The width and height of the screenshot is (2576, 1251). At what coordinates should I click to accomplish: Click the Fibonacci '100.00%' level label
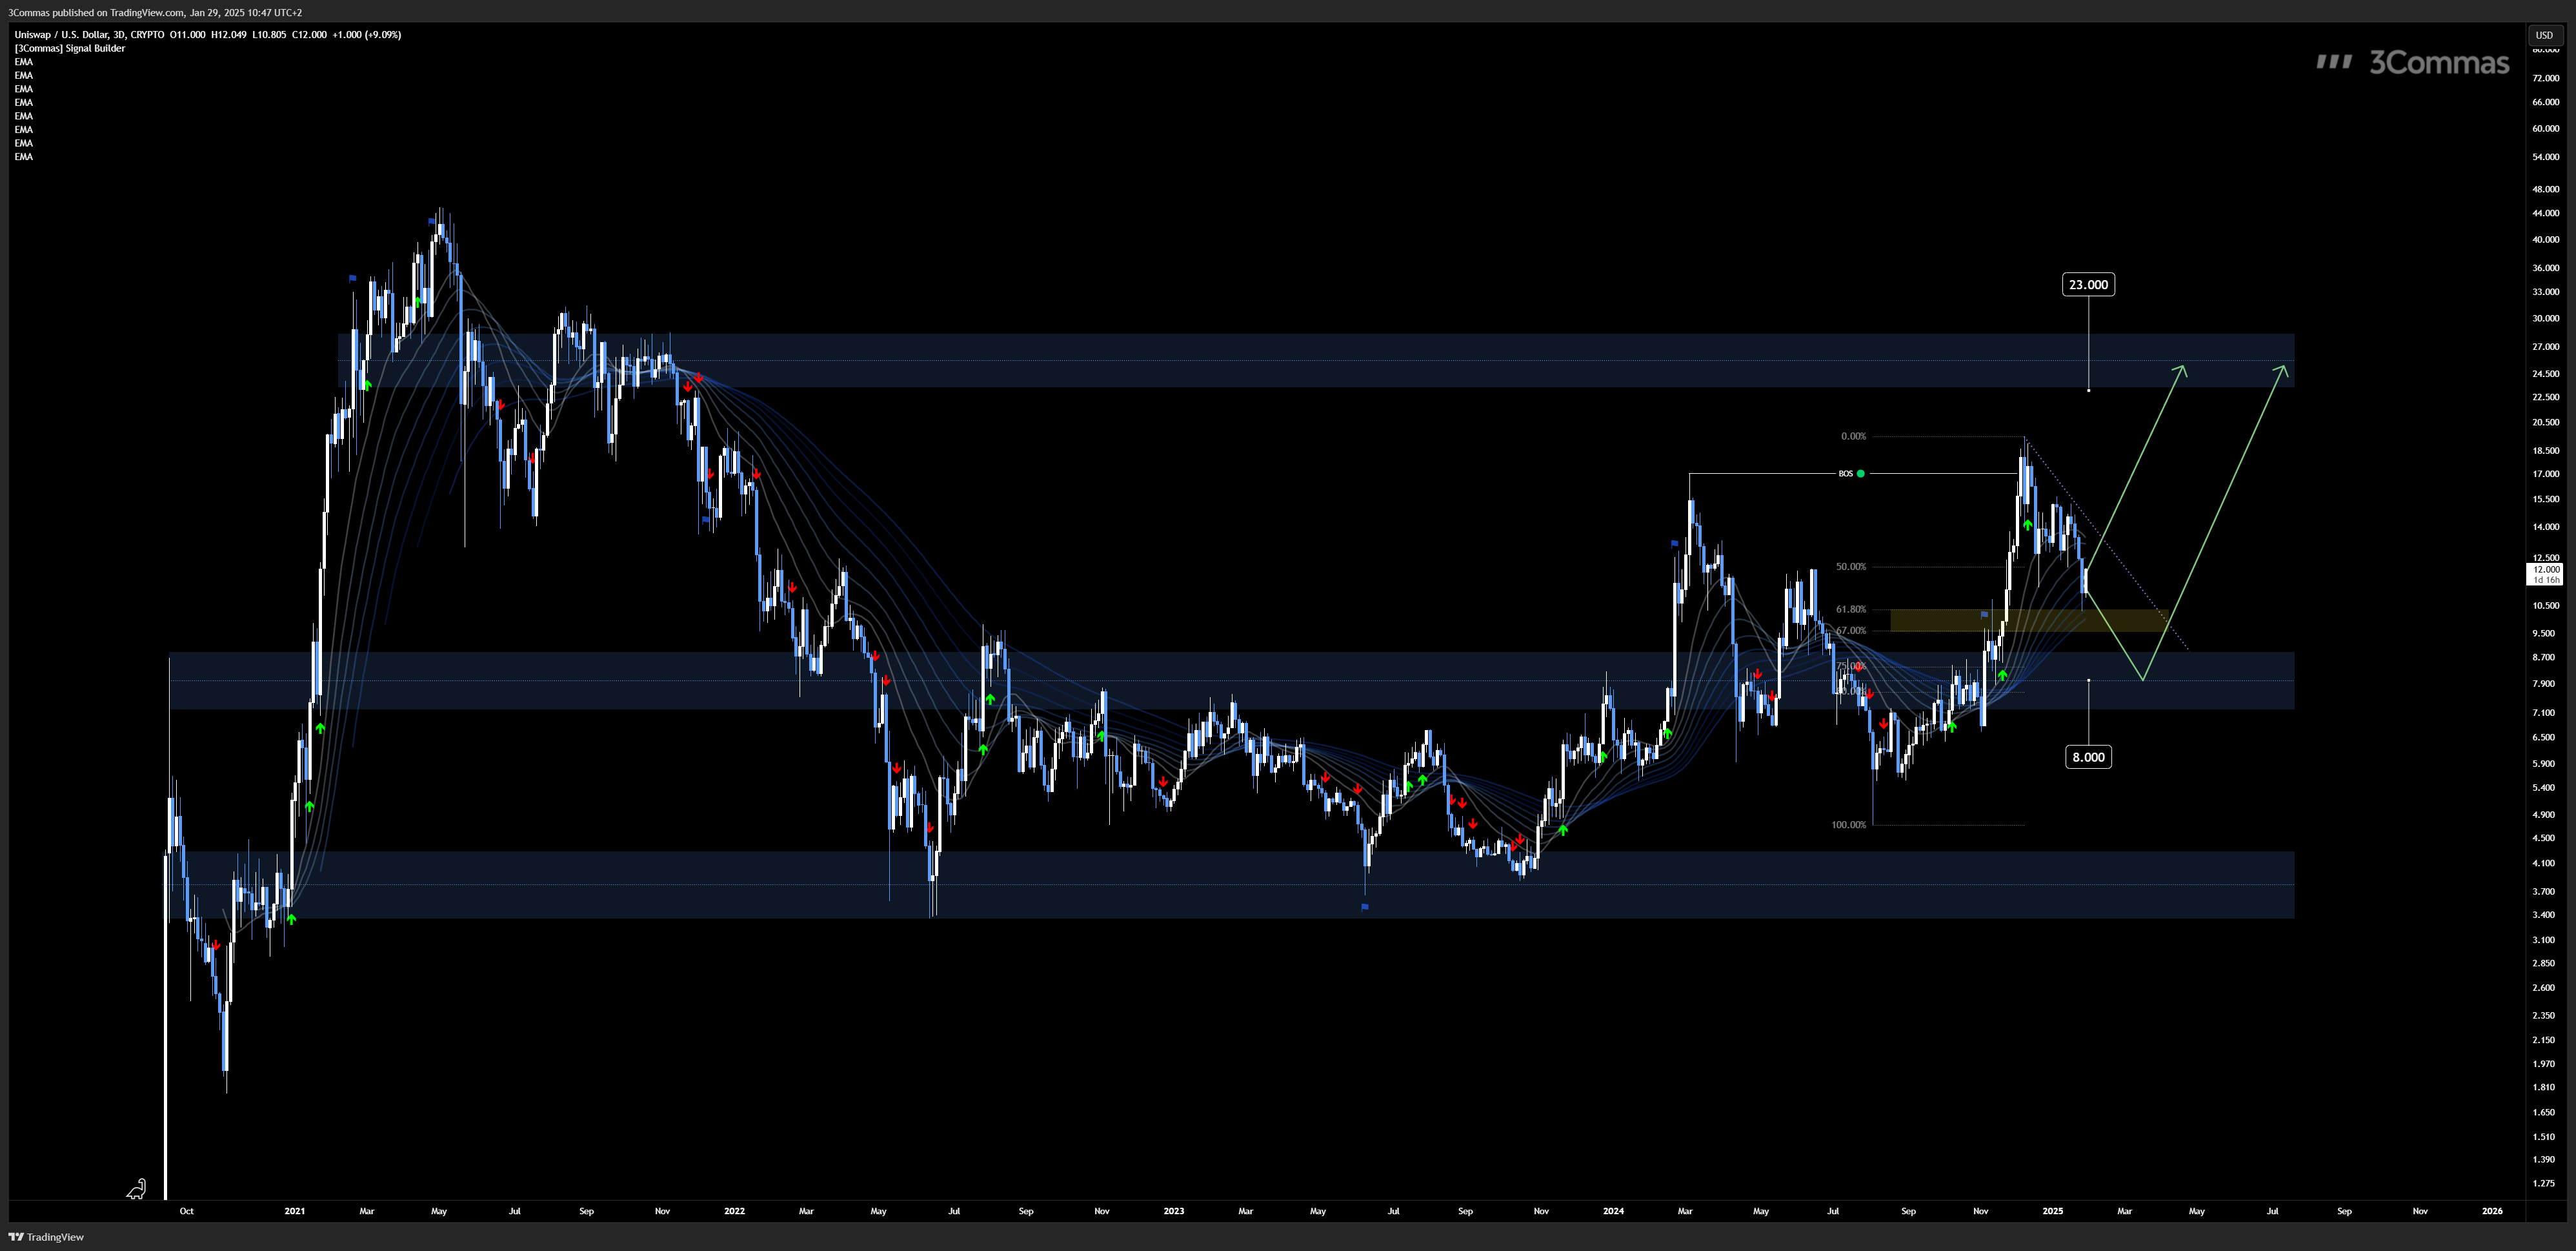click(x=1848, y=825)
